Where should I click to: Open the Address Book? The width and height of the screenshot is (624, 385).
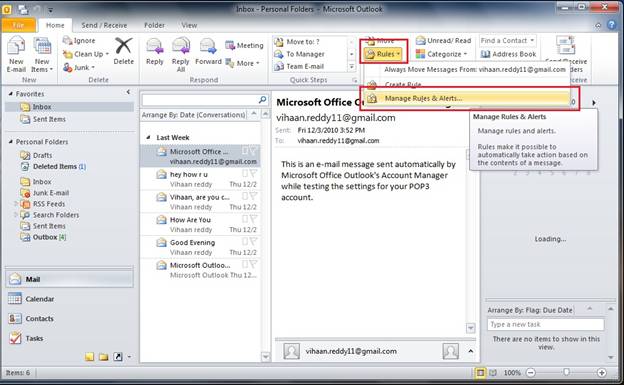point(508,54)
